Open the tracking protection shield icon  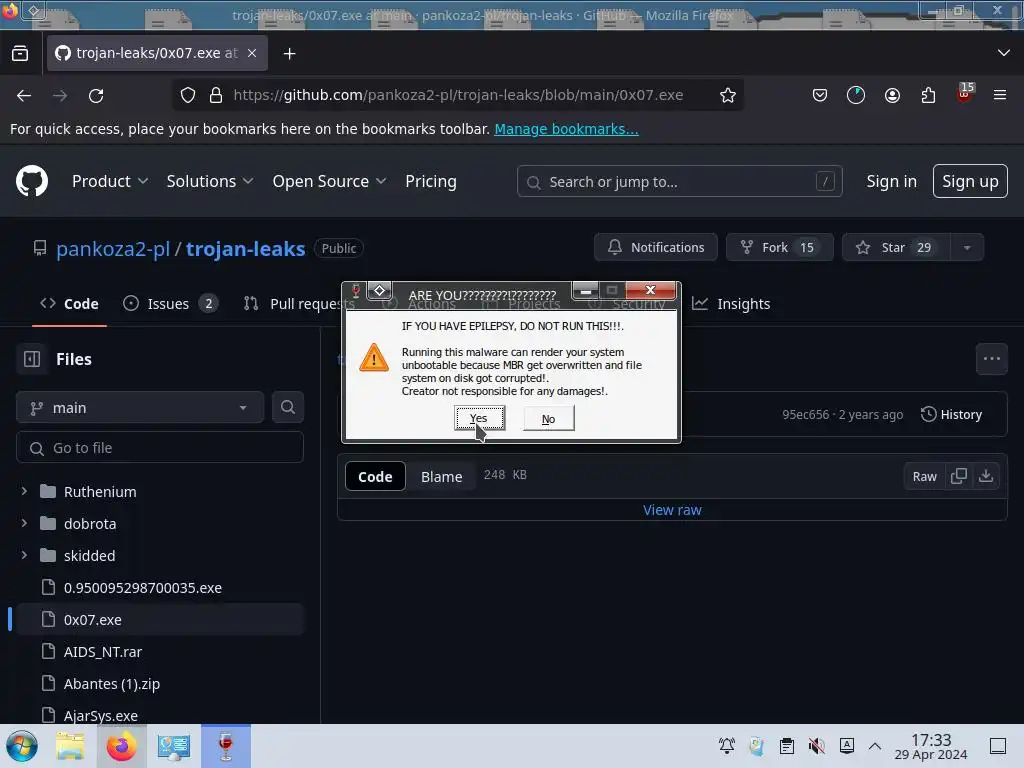188,95
